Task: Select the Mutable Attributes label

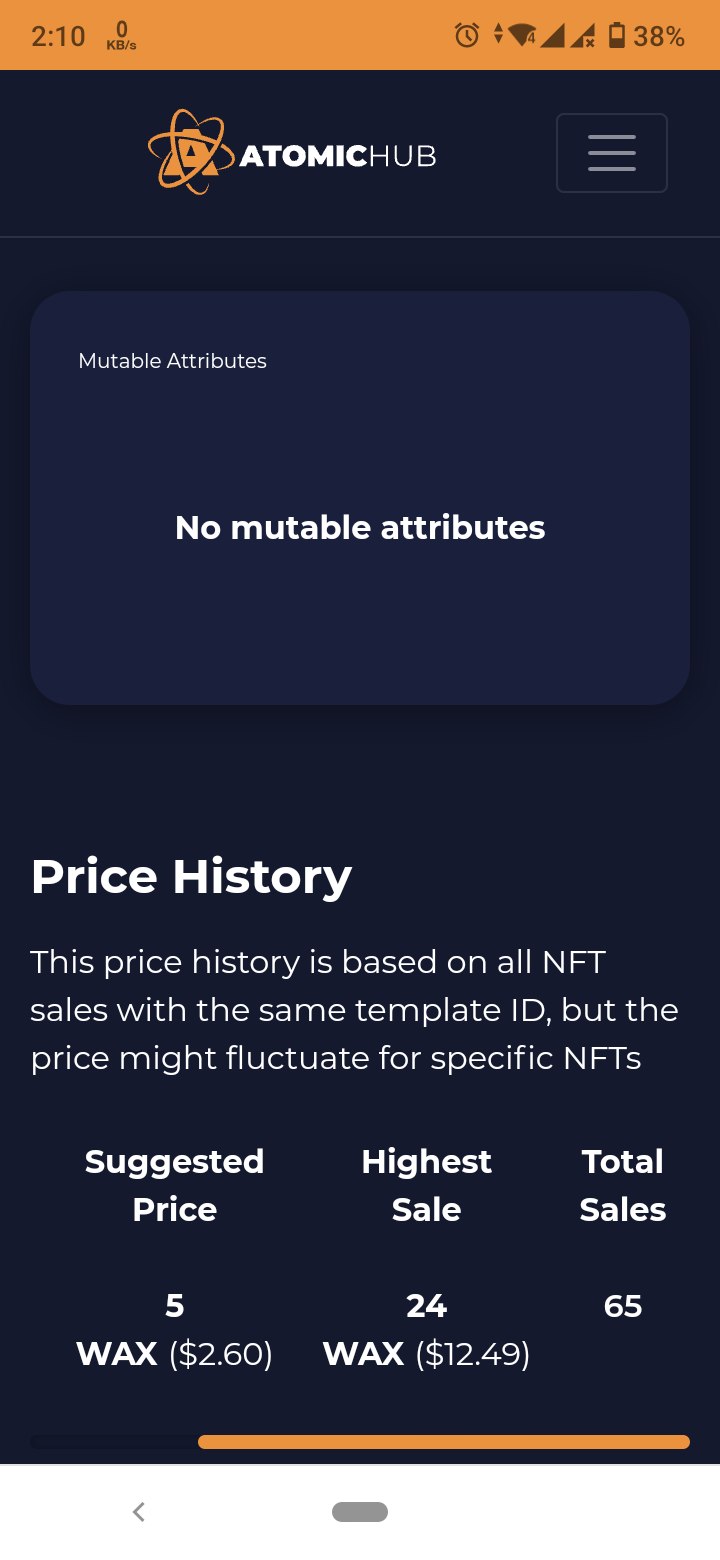Action: 172,361
